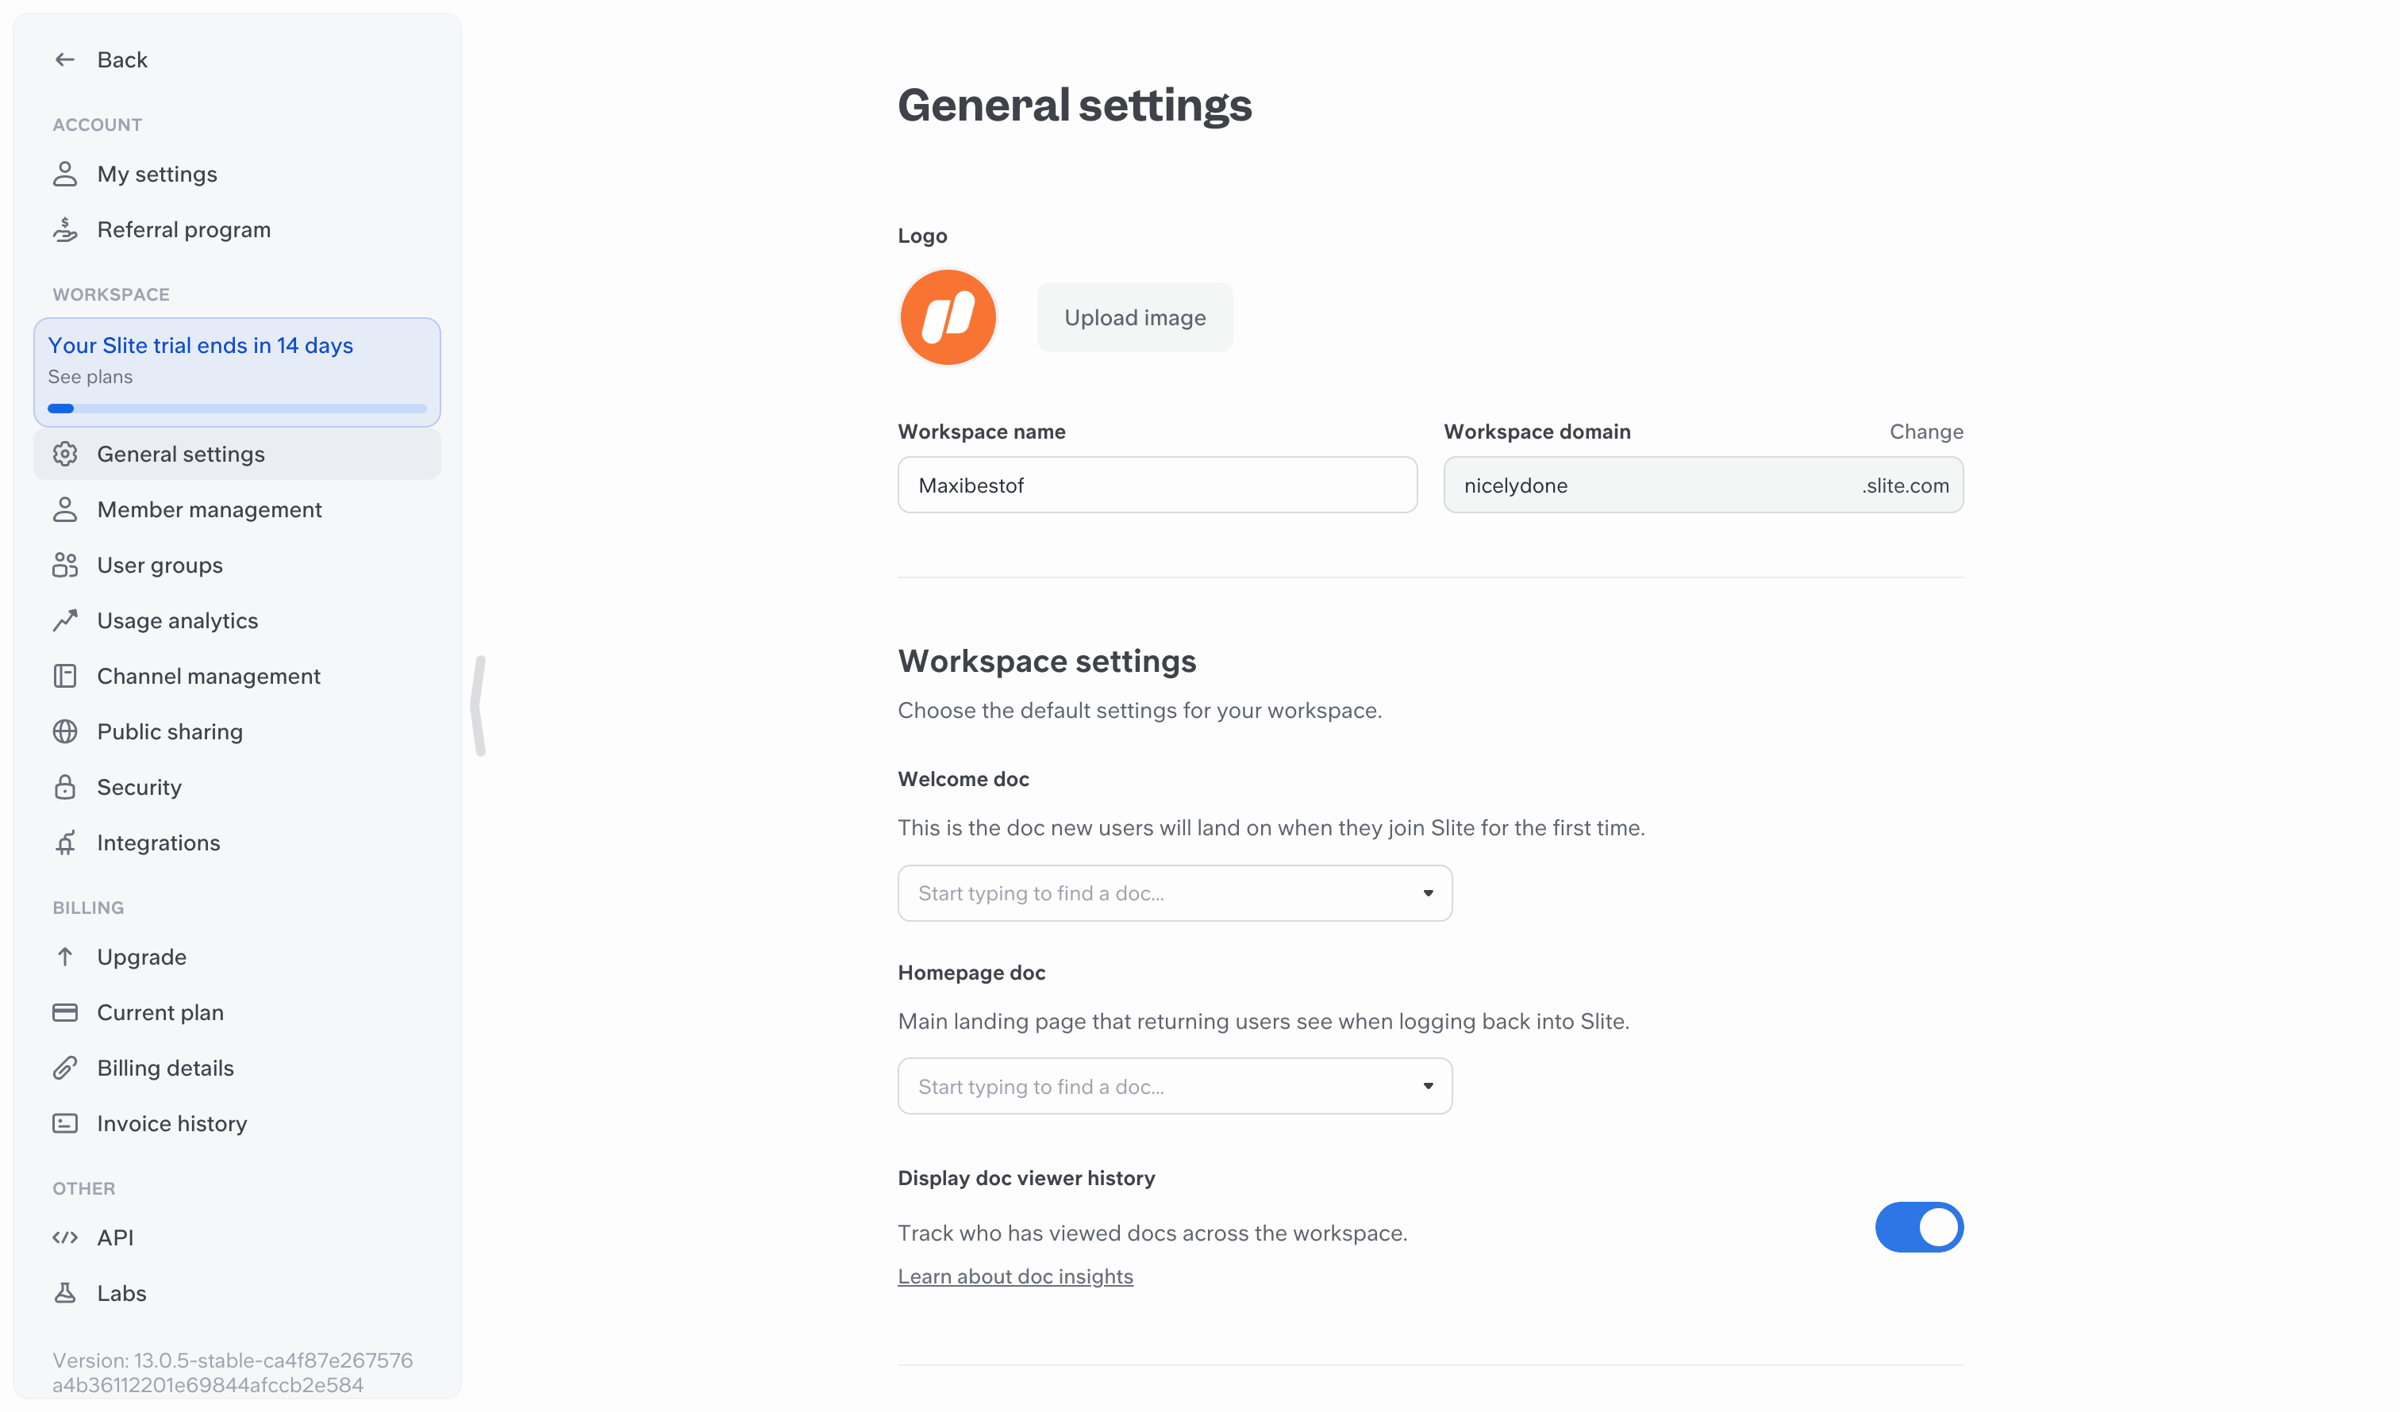Click the User groups icon
The width and height of the screenshot is (2400, 1412).
[65, 565]
